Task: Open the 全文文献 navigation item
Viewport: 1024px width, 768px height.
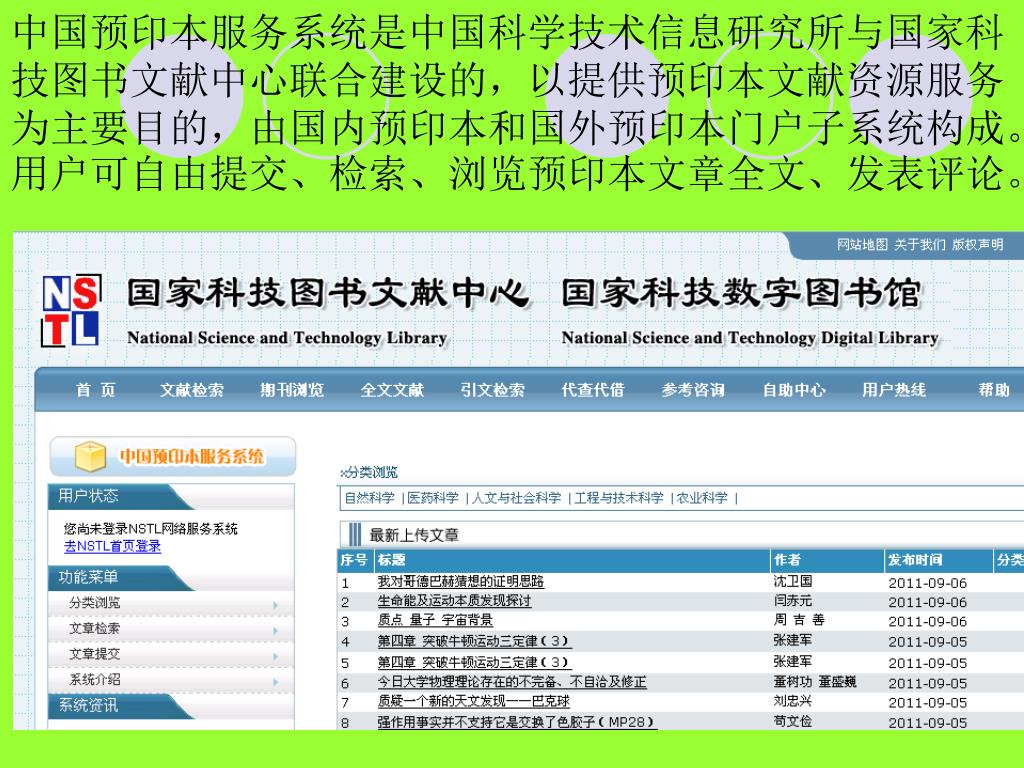Action: tap(392, 390)
